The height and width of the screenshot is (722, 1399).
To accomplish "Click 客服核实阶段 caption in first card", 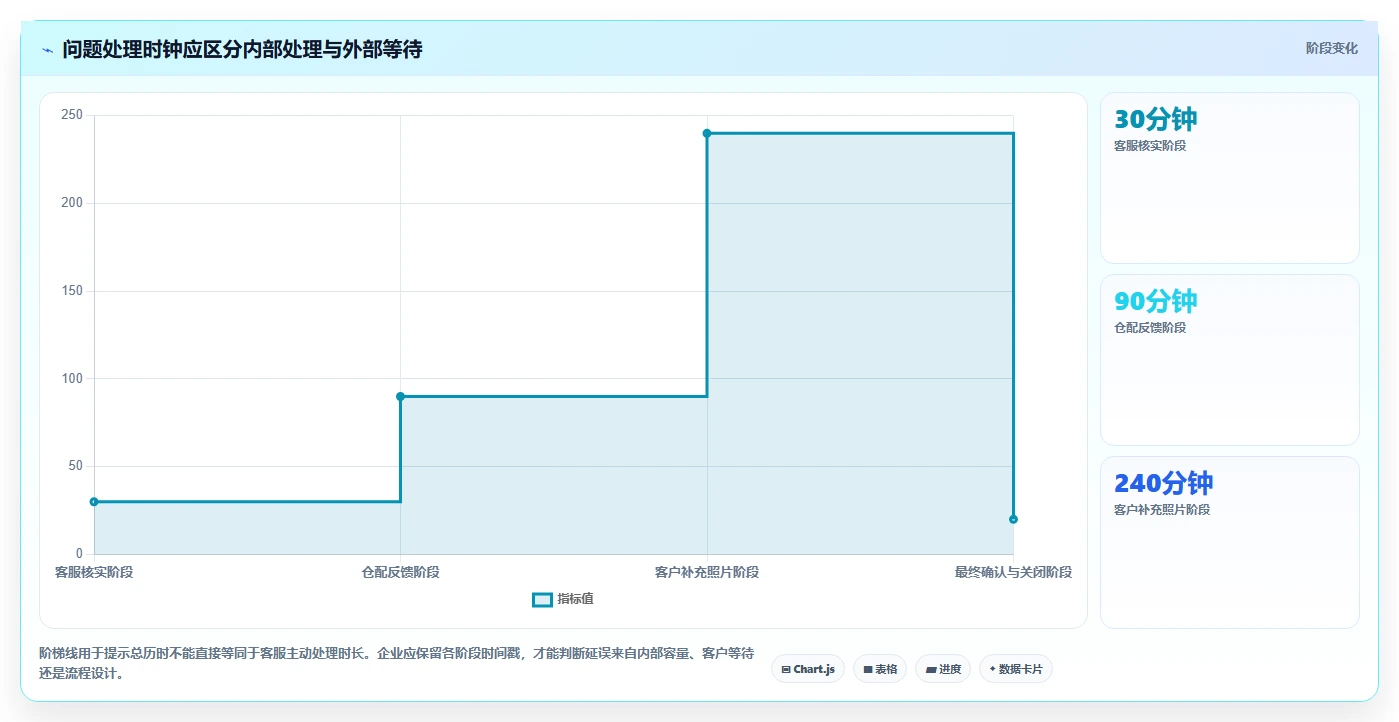I will click(1150, 146).
